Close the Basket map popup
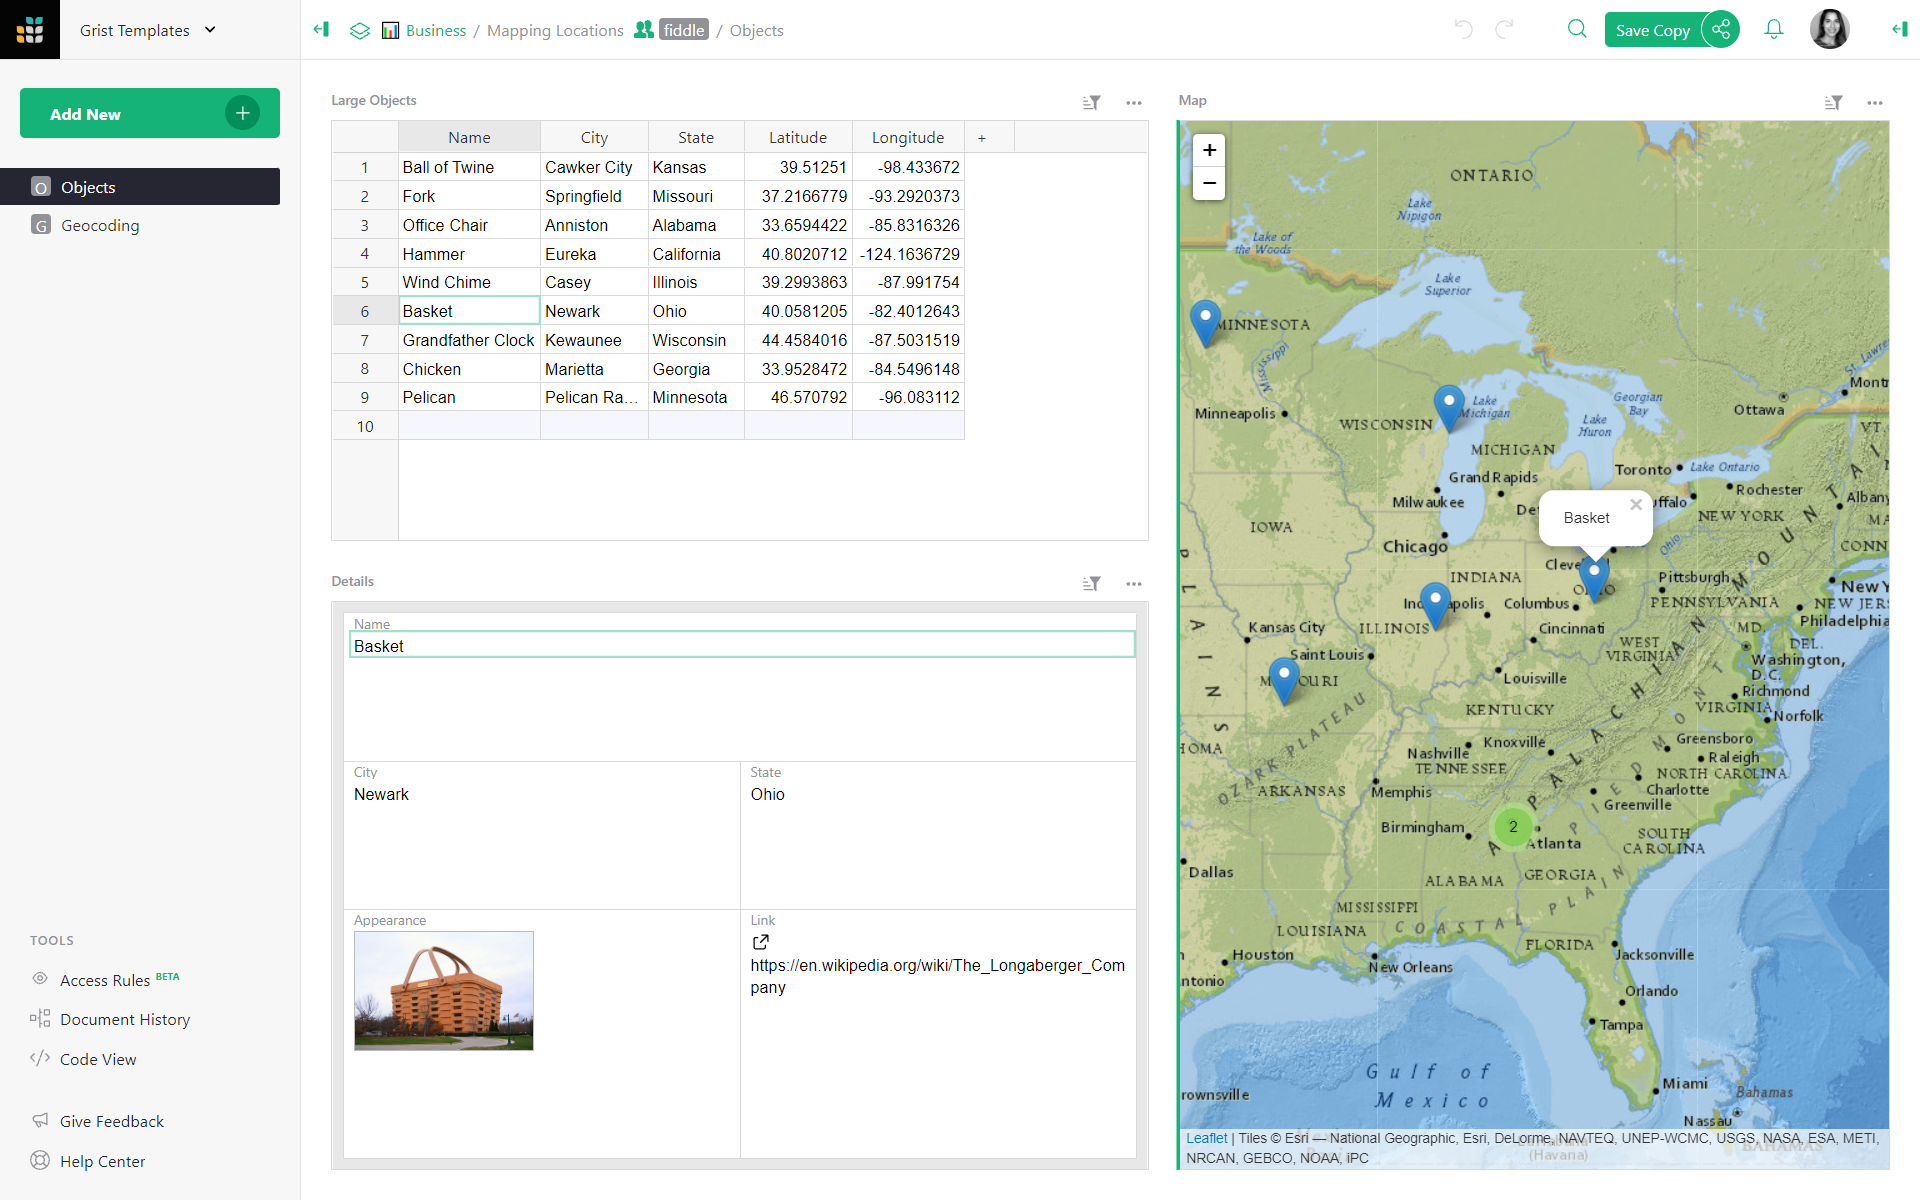This screenshot has height=1200, width=1920. 1635,504
